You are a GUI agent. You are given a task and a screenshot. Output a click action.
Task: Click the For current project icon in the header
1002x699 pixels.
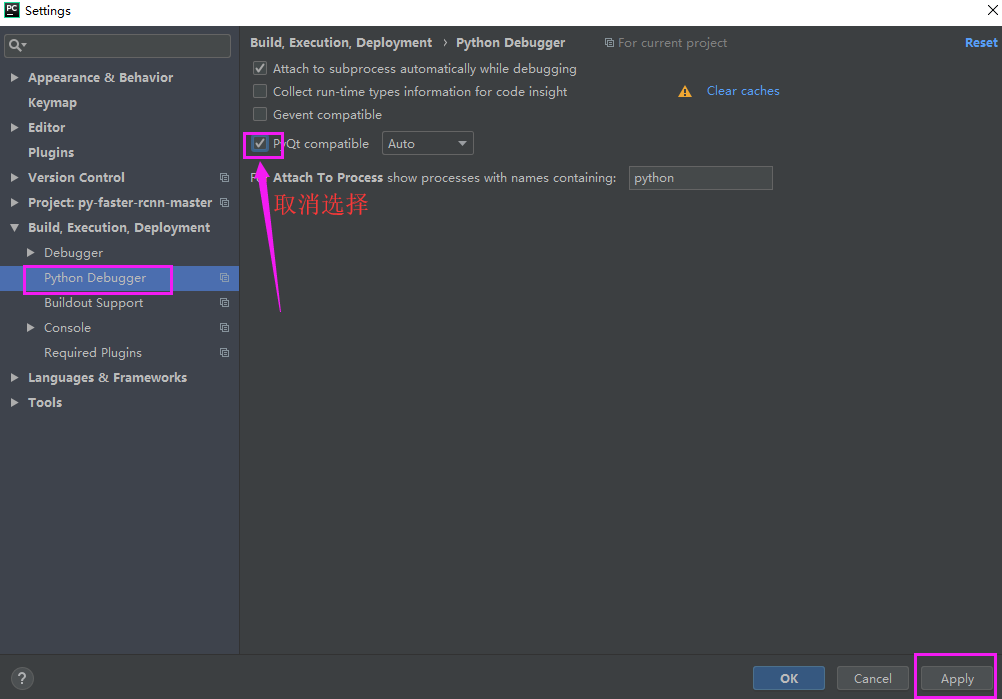click(x=609, y=42)
